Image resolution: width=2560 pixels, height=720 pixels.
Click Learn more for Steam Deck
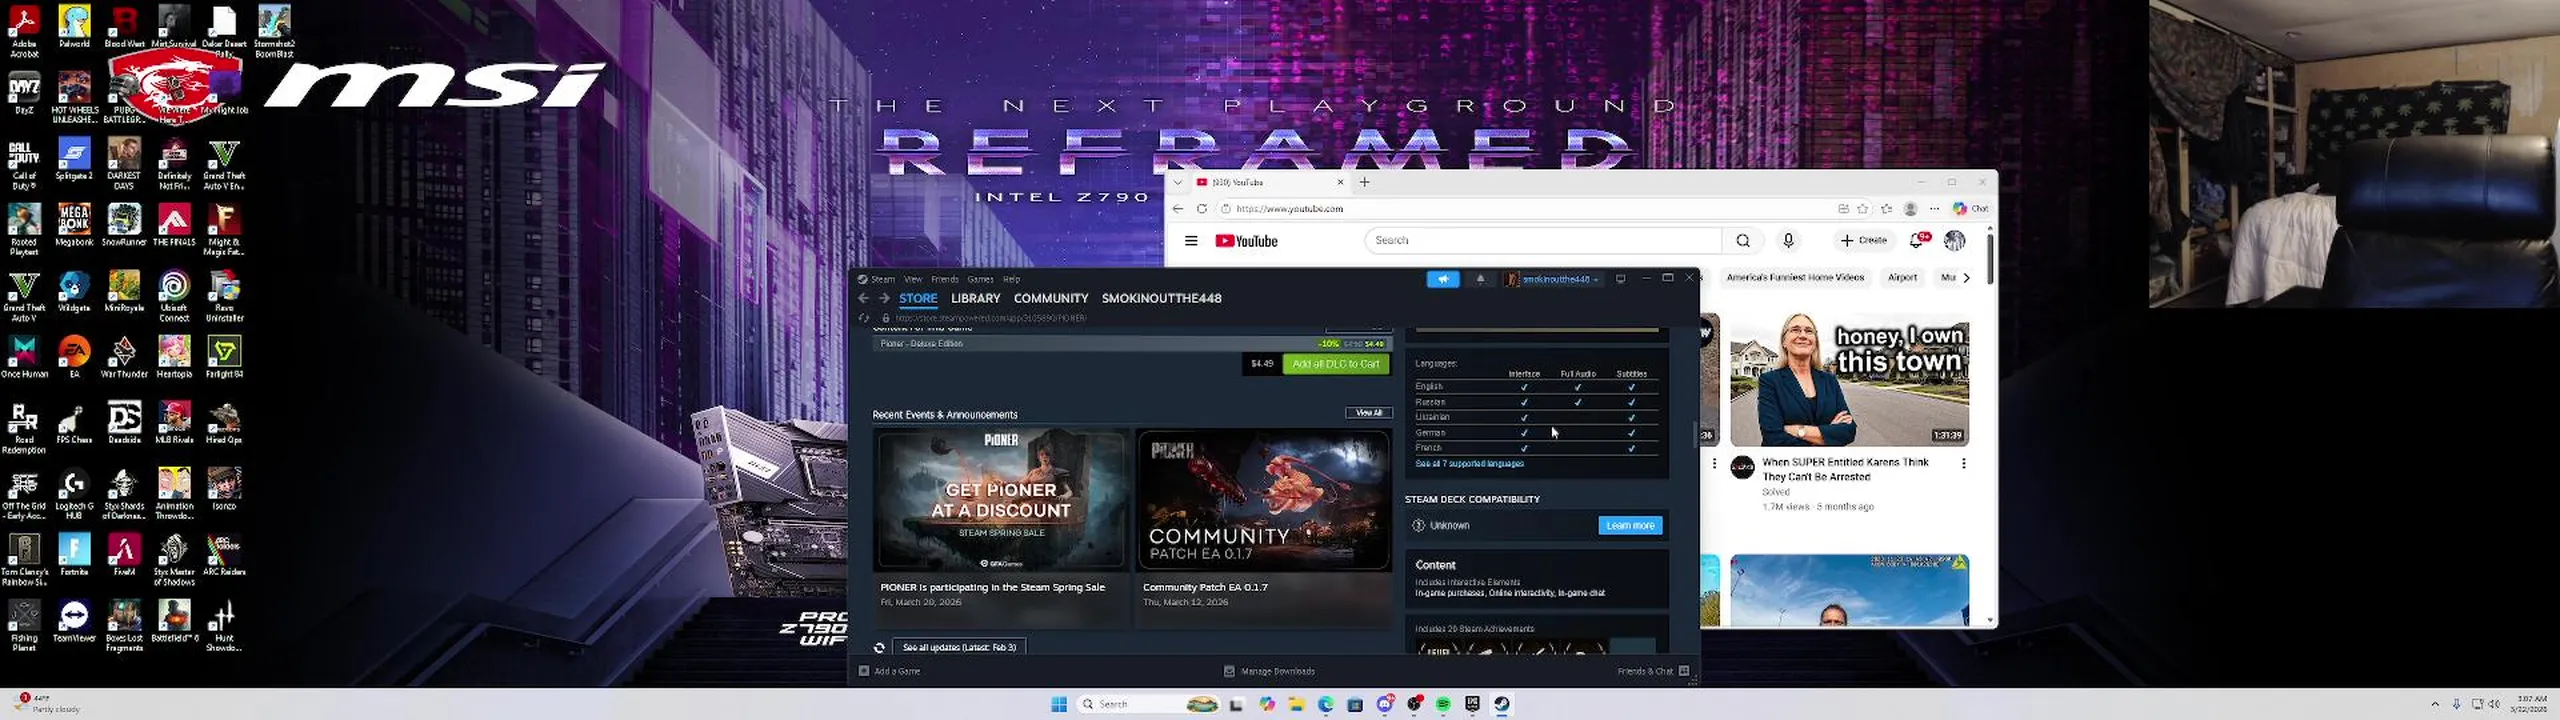click(1630, 525)
